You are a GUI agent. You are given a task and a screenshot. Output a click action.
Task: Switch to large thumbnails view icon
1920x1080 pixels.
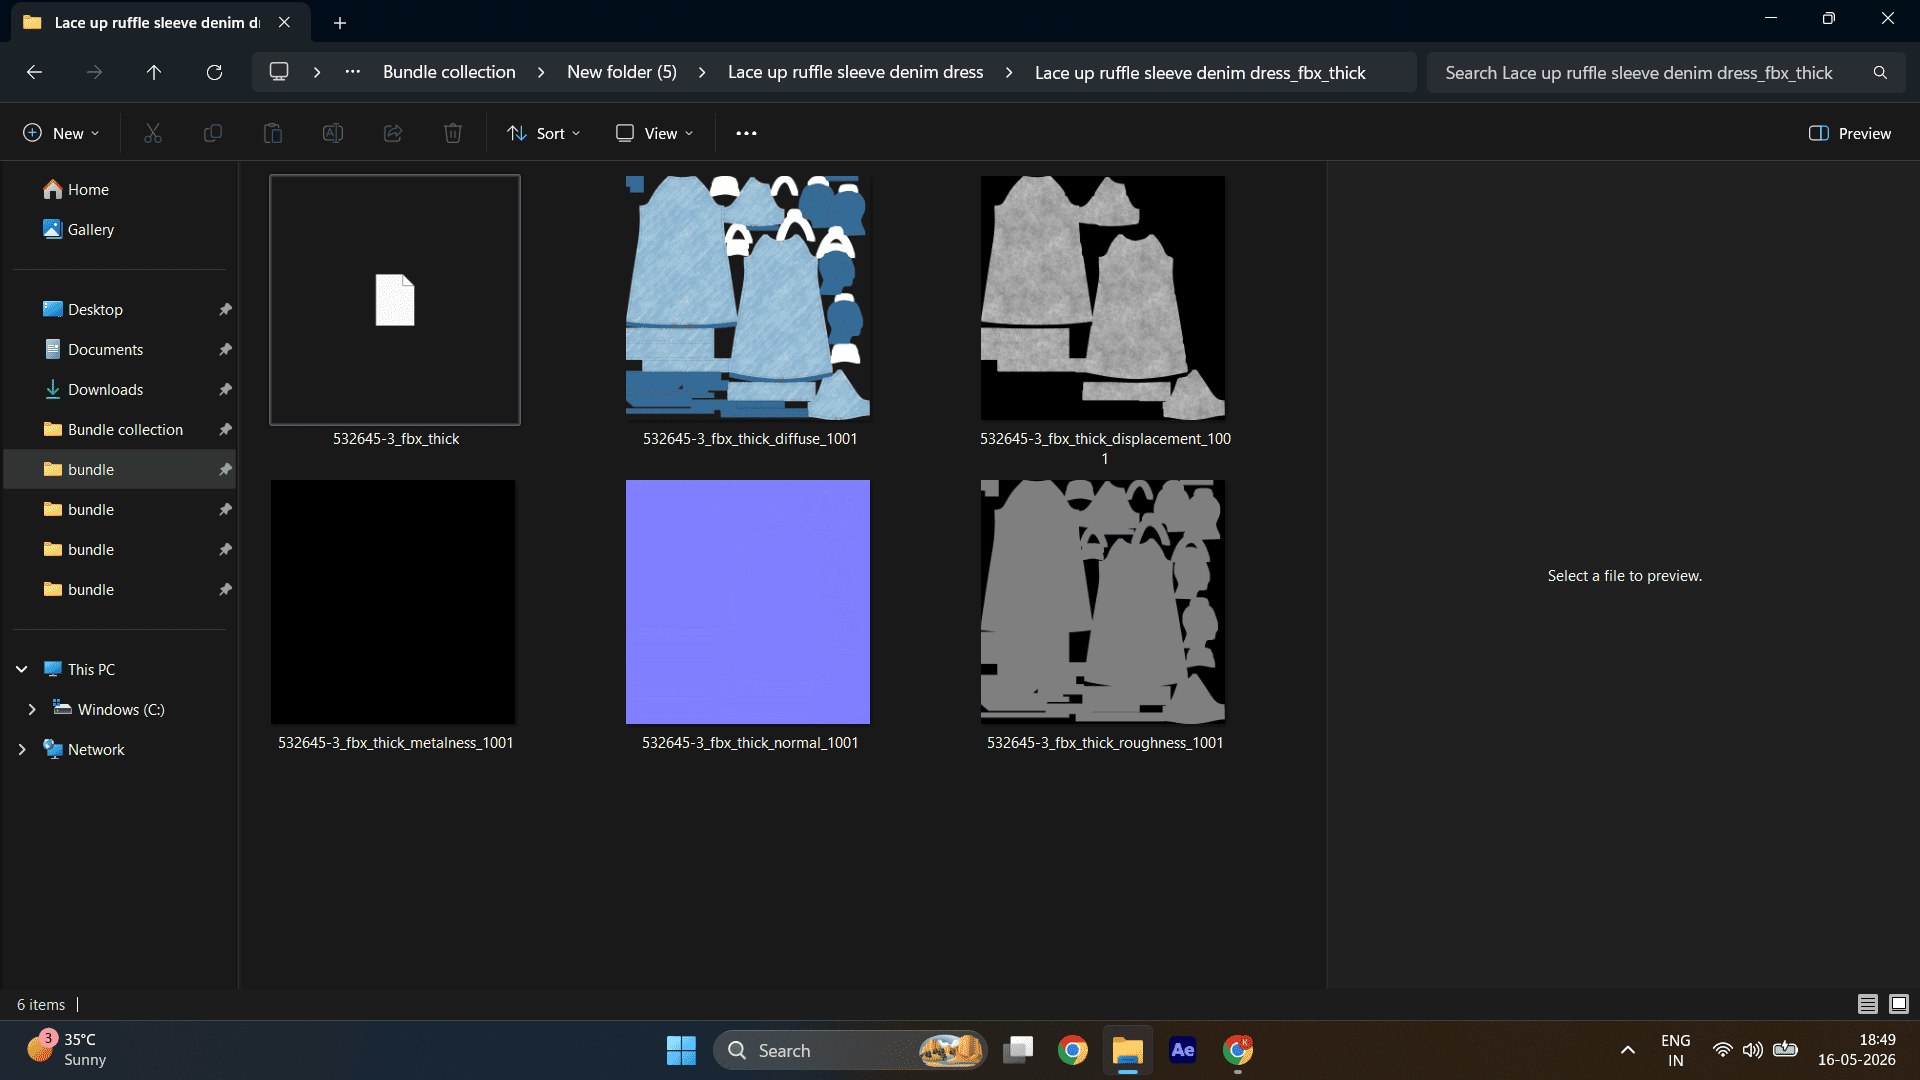pyautogui.click(x=1899, y=1004)
